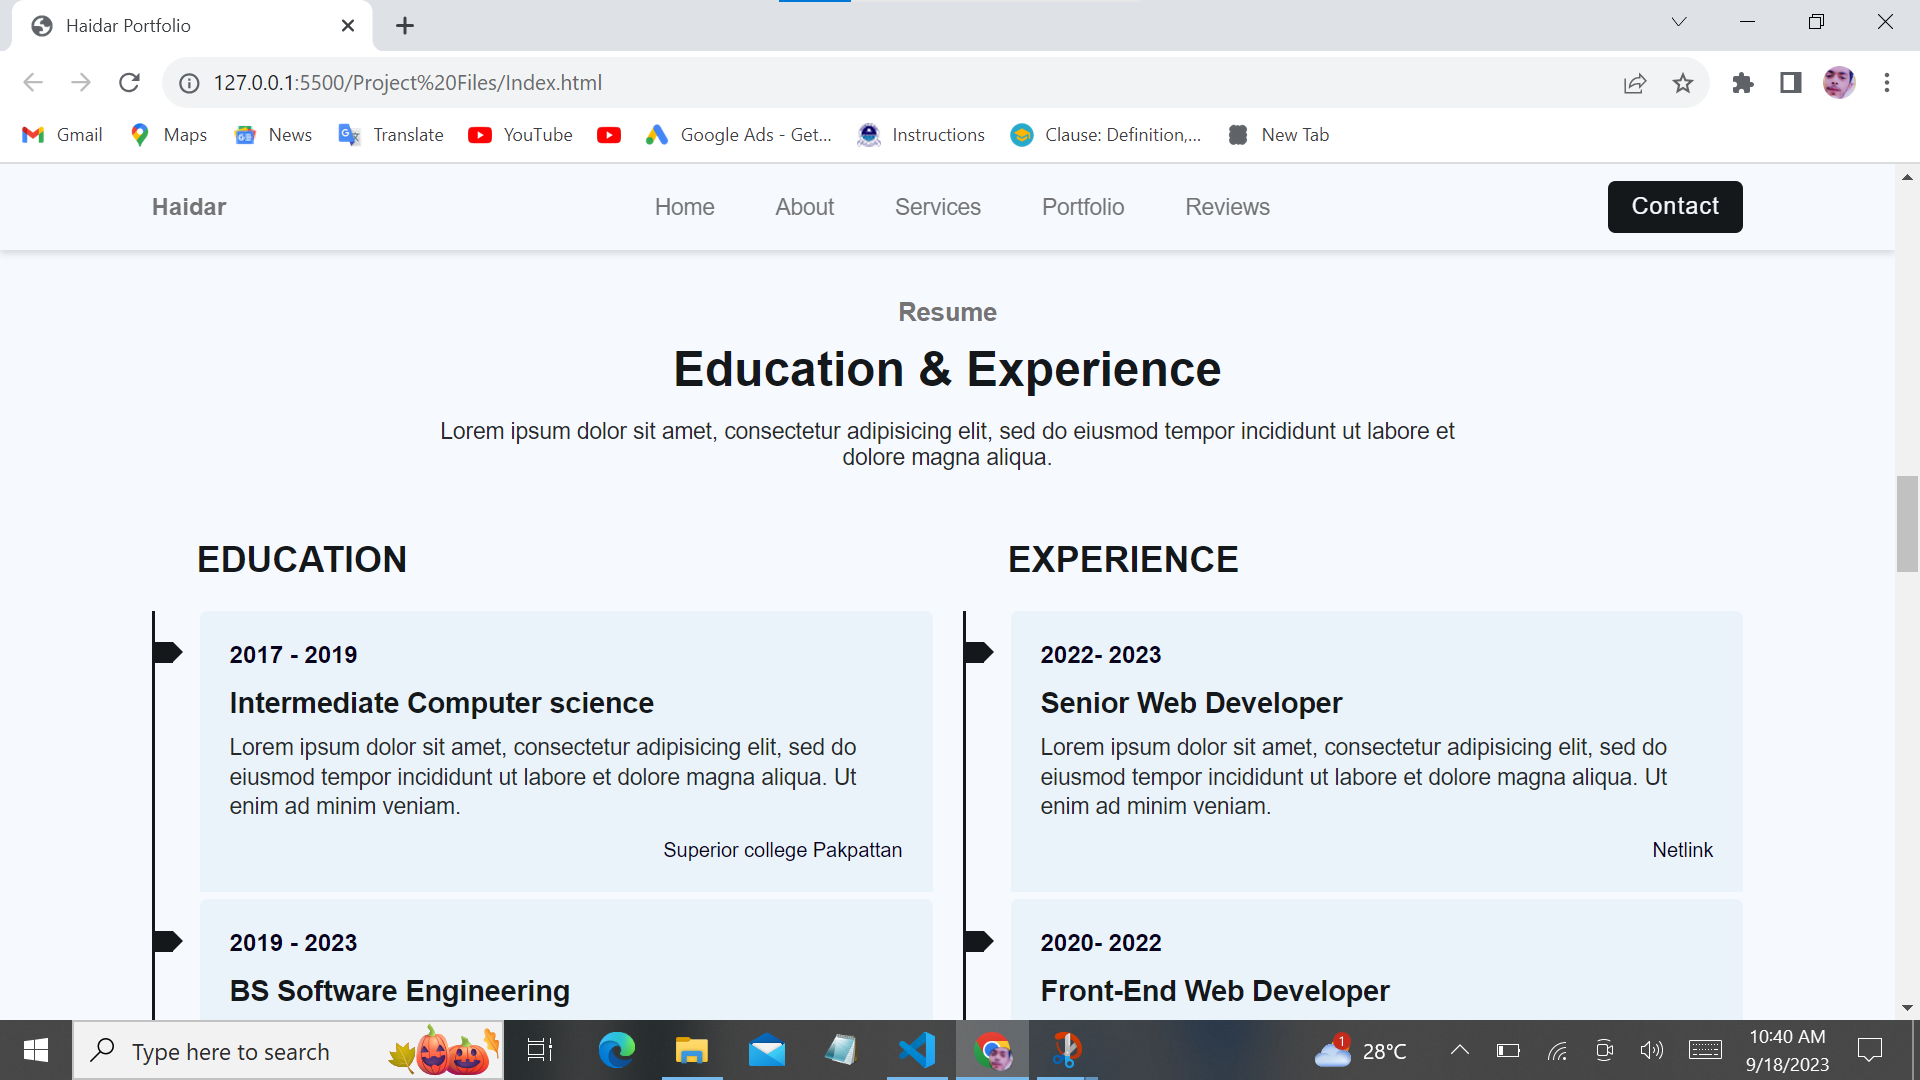The height and width of the screenshot is (1080, 1920).
Task: Open the Chrome profile avatar
Action: coord(1839,83)
